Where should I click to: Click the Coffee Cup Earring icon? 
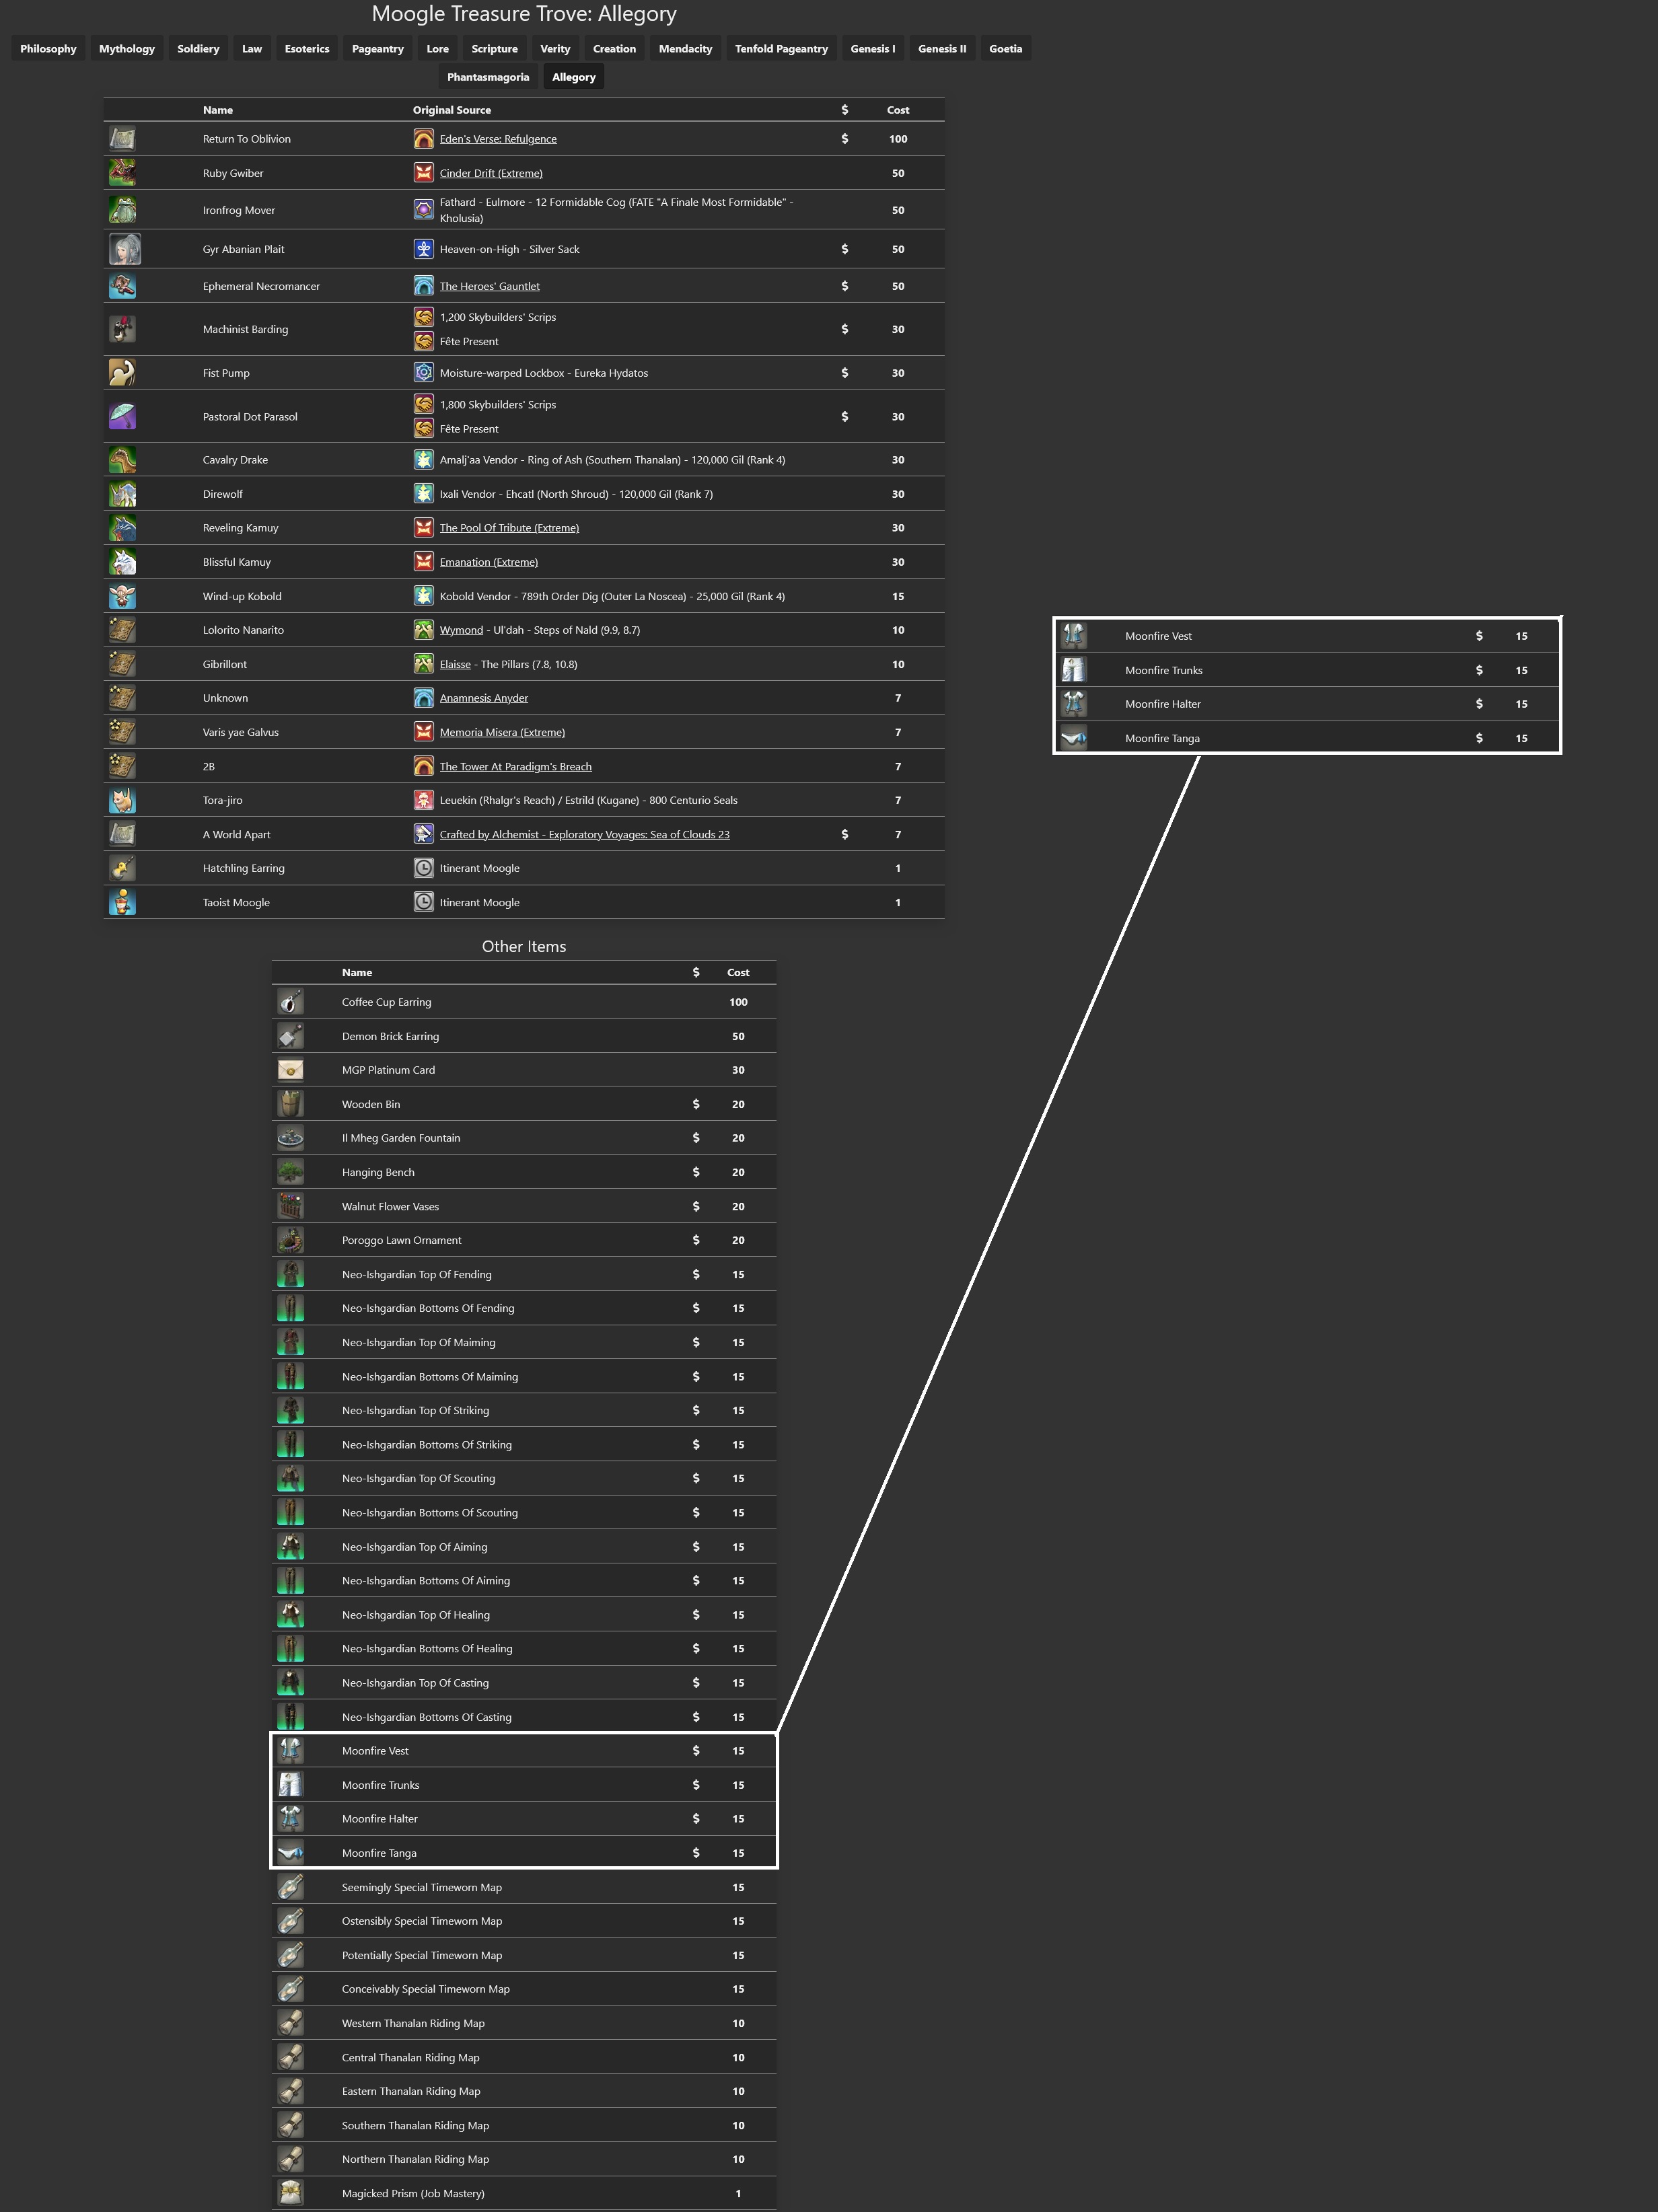[x=290, y=1002]
